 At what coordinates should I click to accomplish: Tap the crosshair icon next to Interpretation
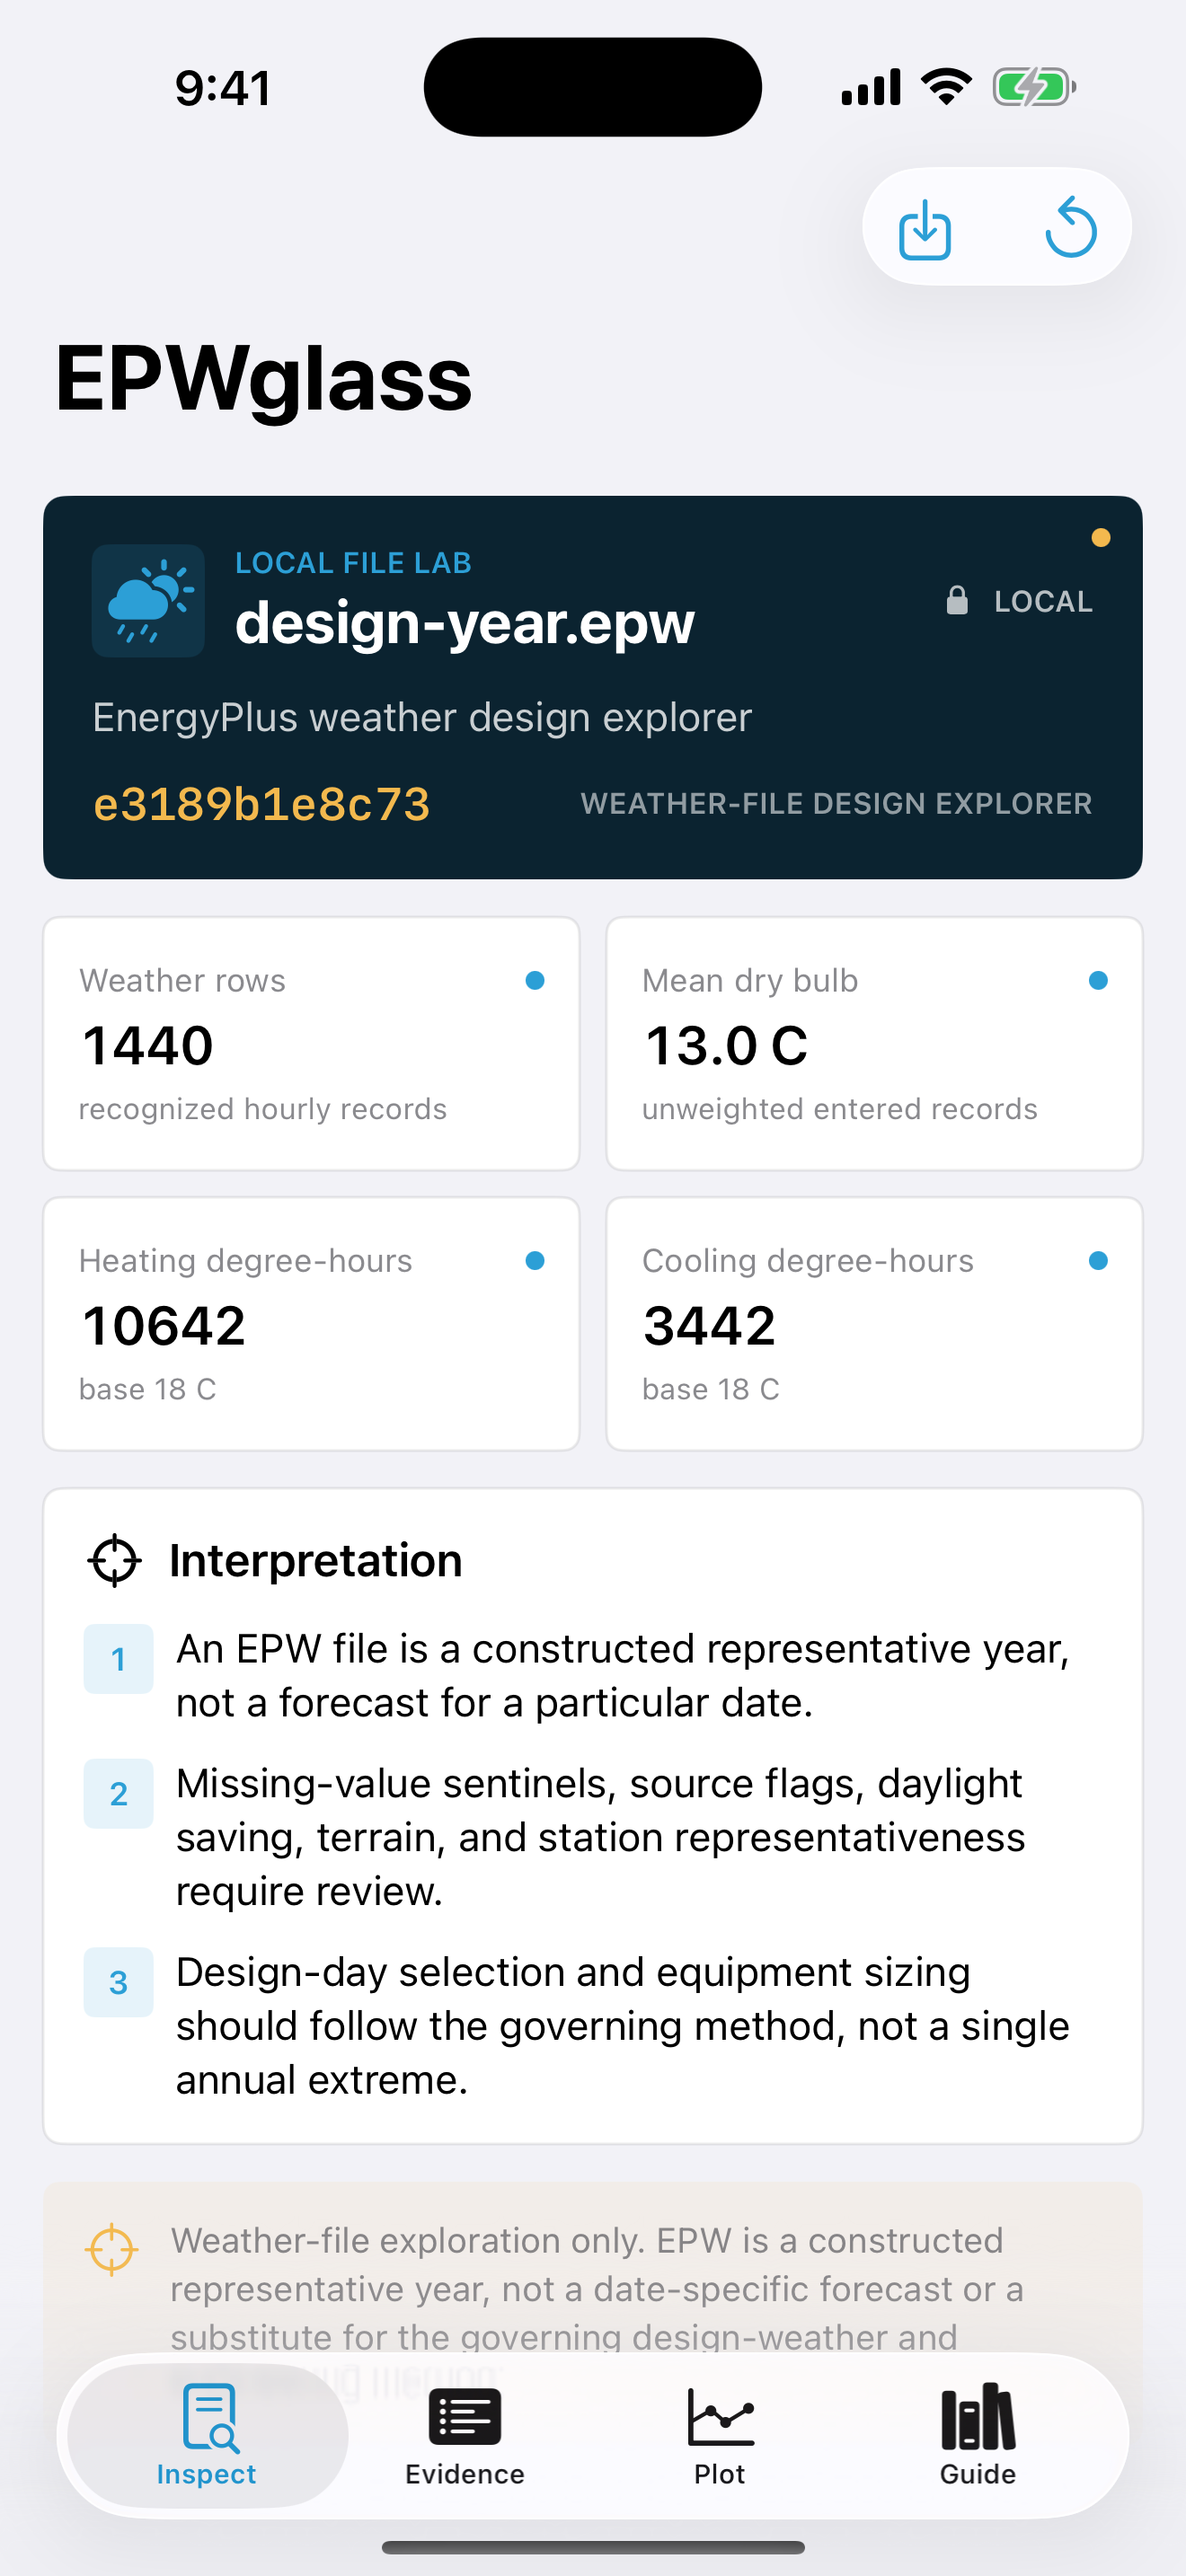115,1560
